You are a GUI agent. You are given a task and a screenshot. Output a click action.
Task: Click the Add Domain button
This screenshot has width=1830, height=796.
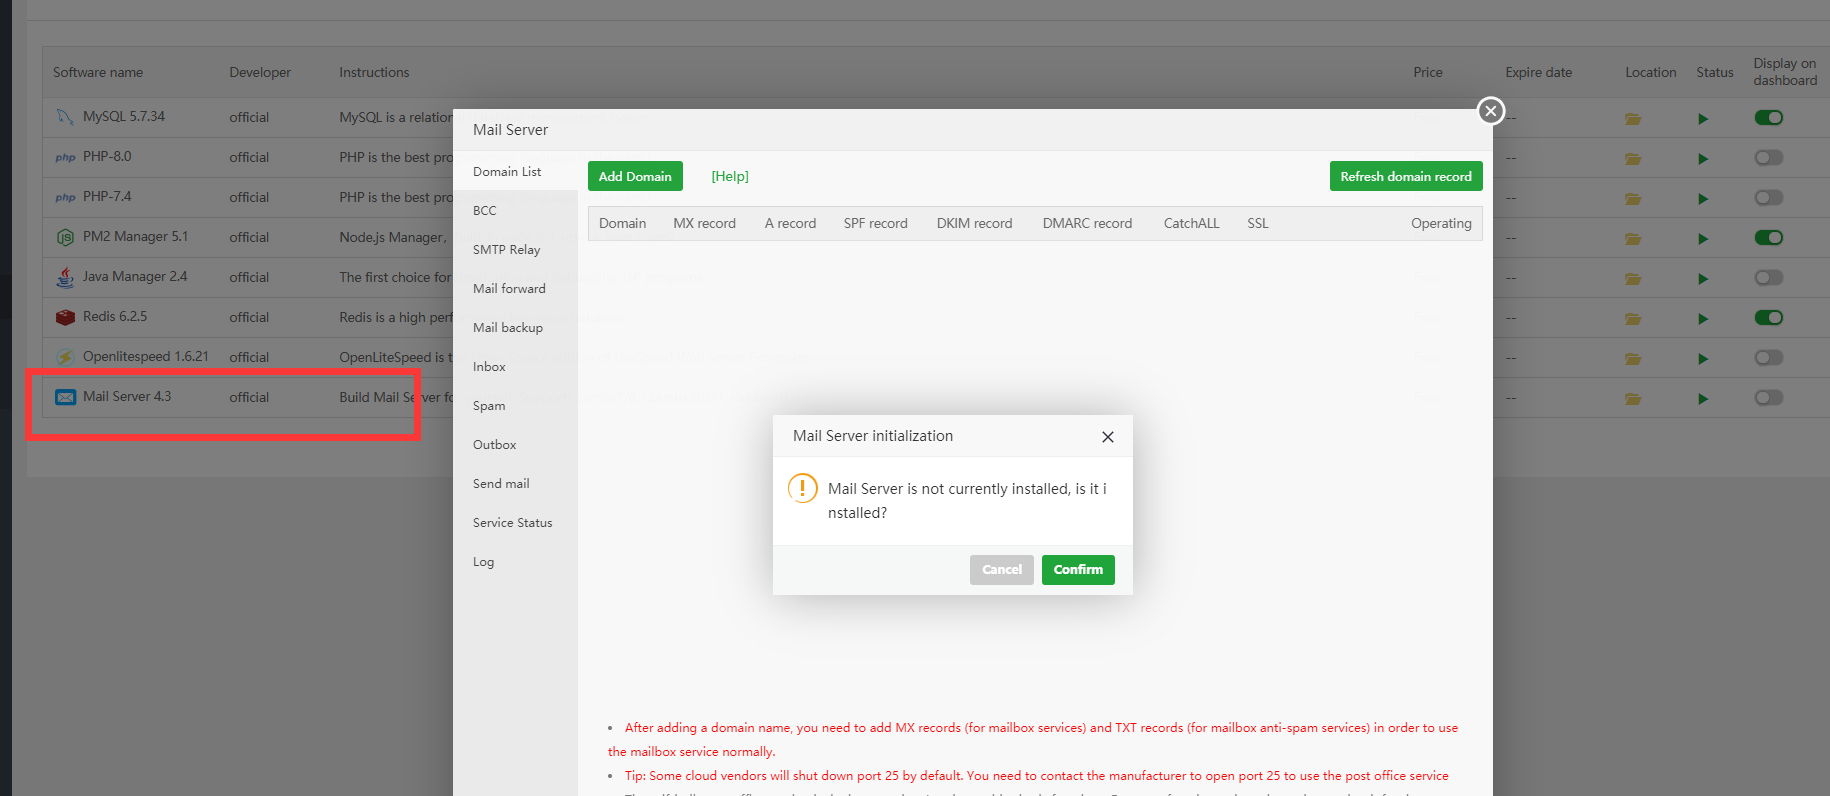coord(635,176)
